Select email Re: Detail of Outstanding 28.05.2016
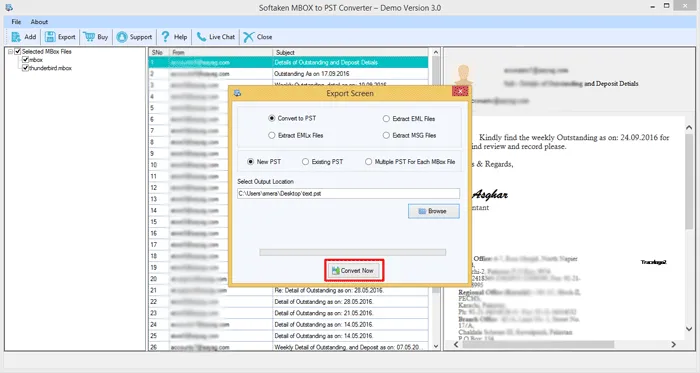700x373 pixels. pyautogui.click(x=288, y=290)
